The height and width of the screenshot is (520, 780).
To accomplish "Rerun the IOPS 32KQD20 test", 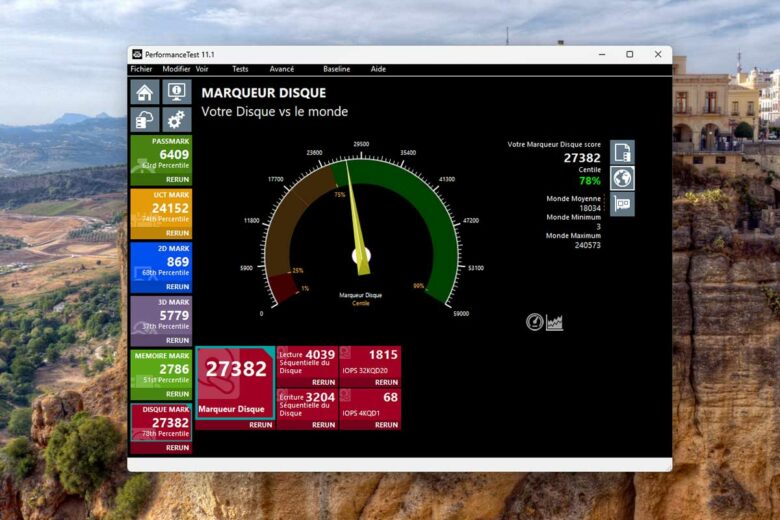I will [387, 383].
